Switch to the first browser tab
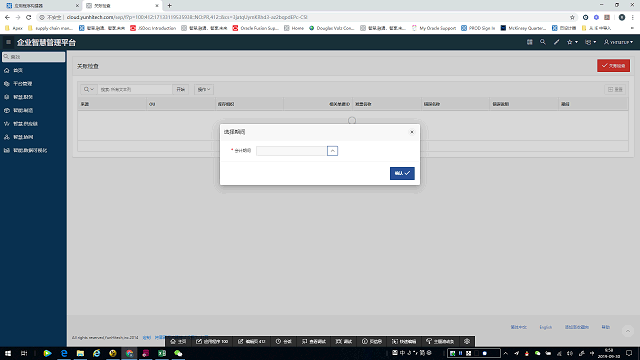The width and height of the screenshot is (640, 360). point(41,6)
